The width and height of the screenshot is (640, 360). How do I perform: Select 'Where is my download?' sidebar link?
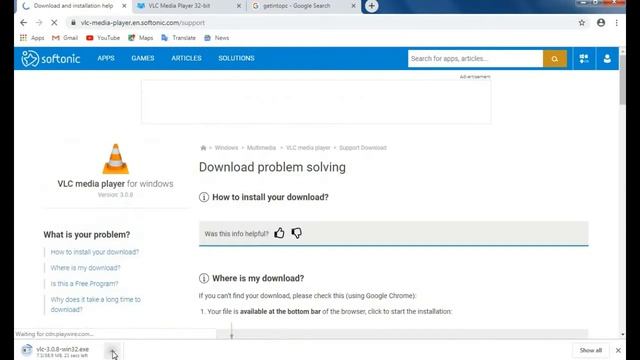click(x=85, y=268)
